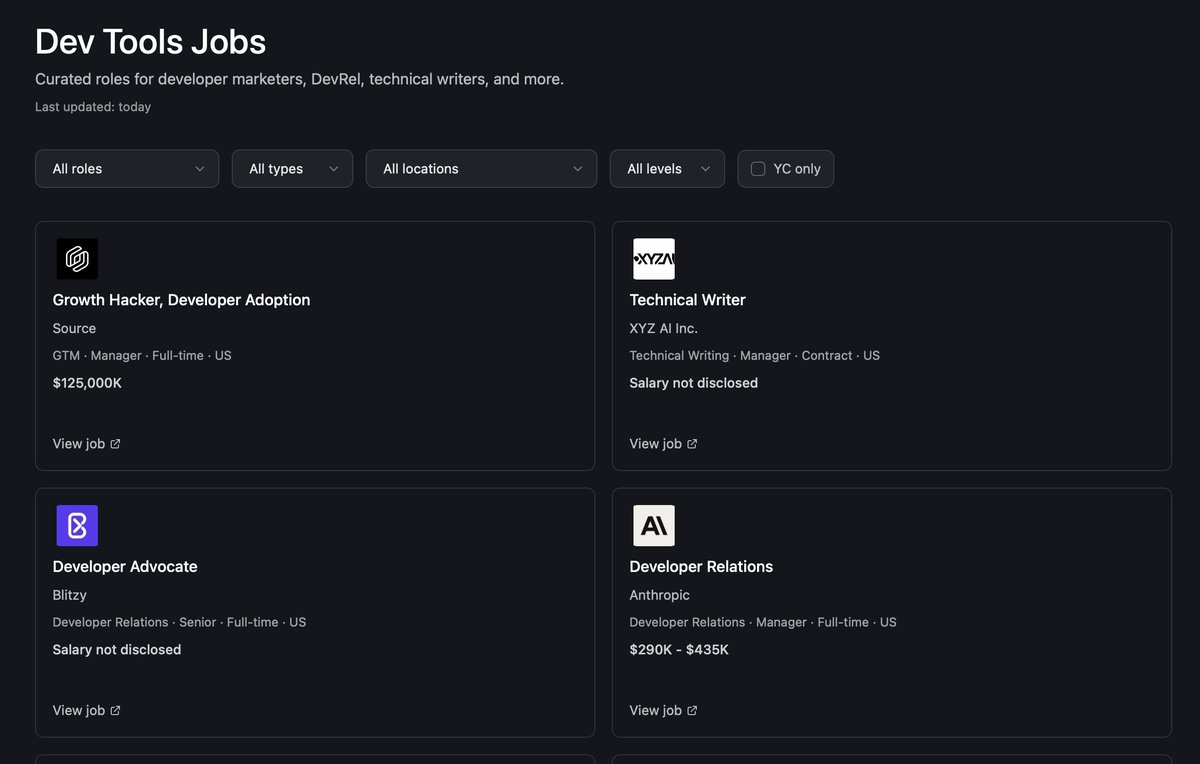View job for Developer Advocate at Blitzy

click(x=86, y=711)
